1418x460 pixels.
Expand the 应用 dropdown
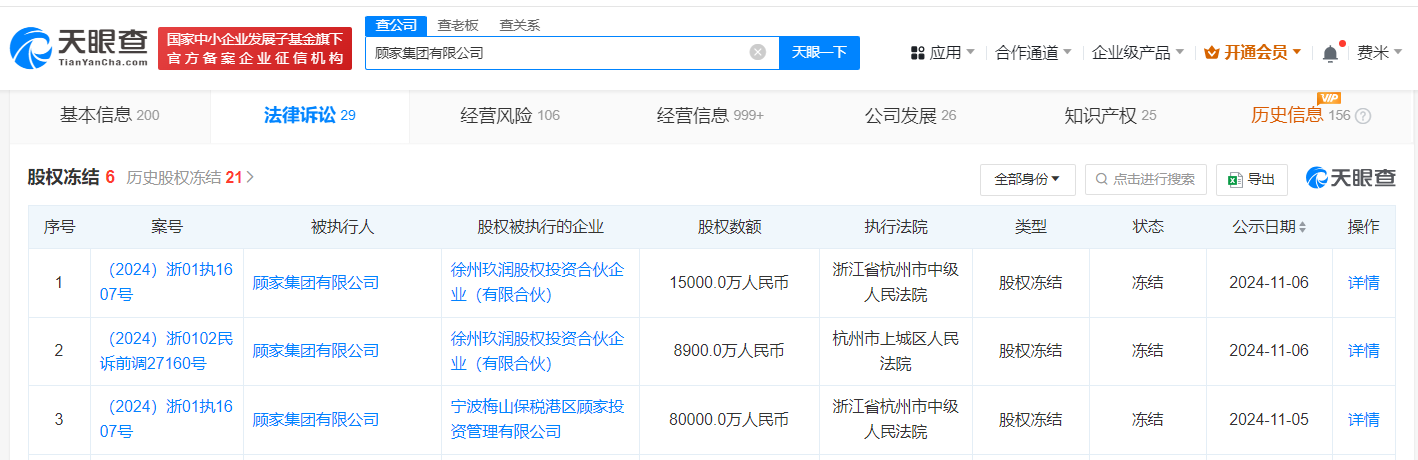pyautogui.click(x=943, y=53)
